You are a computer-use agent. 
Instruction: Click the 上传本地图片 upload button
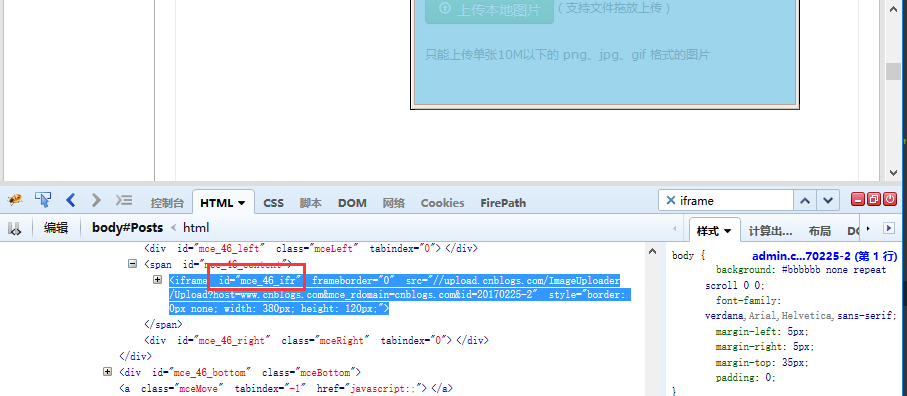point(489,10)
